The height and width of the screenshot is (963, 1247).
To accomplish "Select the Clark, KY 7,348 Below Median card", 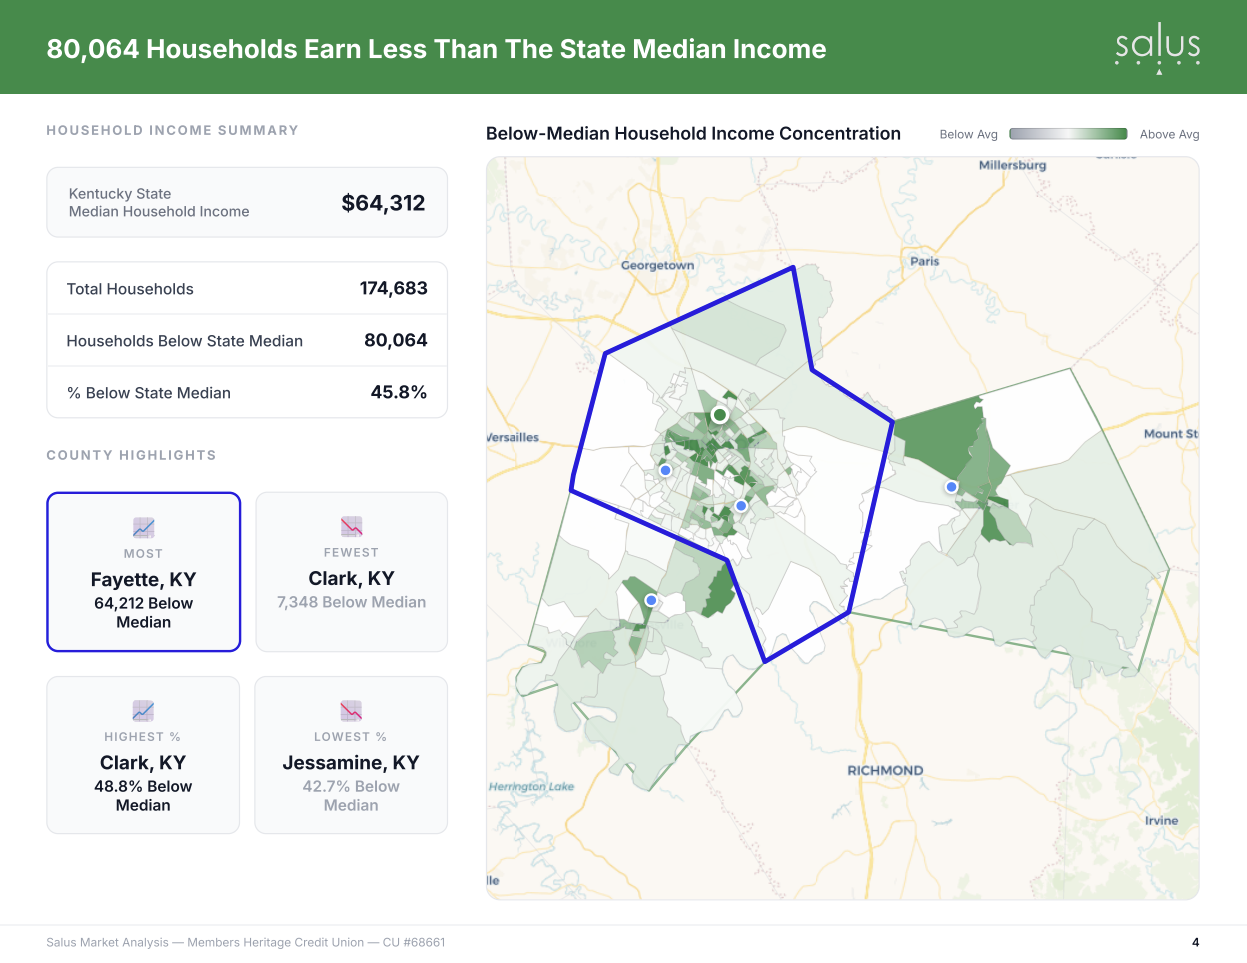I will click(x=351, y=572).
